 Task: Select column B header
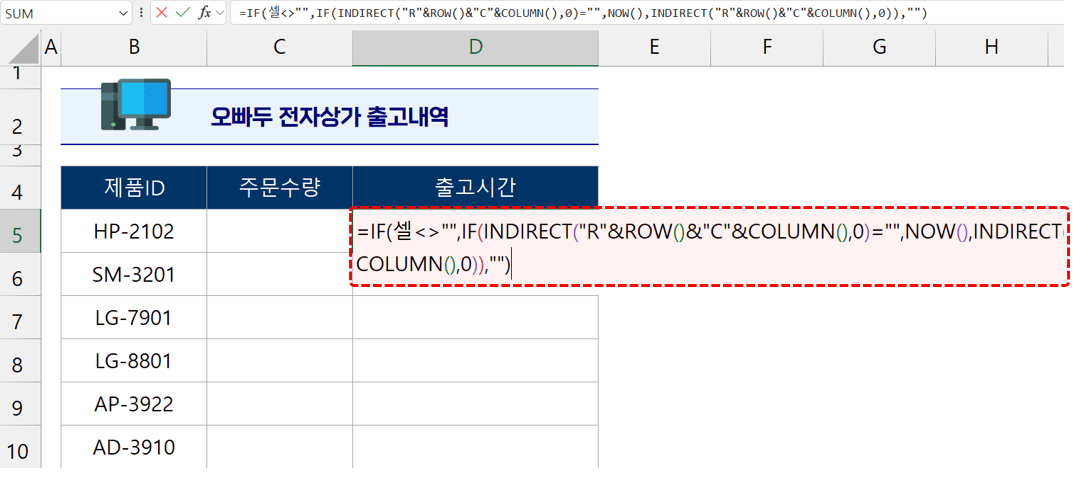[x=133, y=46]
